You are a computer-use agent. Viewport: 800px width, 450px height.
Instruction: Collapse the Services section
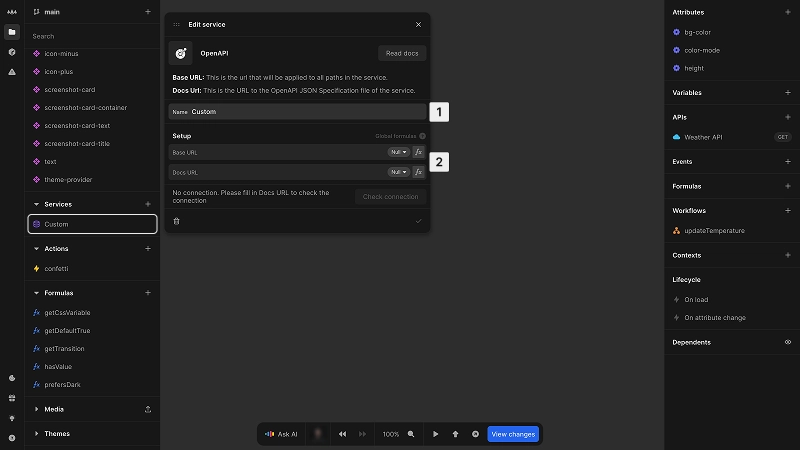[36, 204]
